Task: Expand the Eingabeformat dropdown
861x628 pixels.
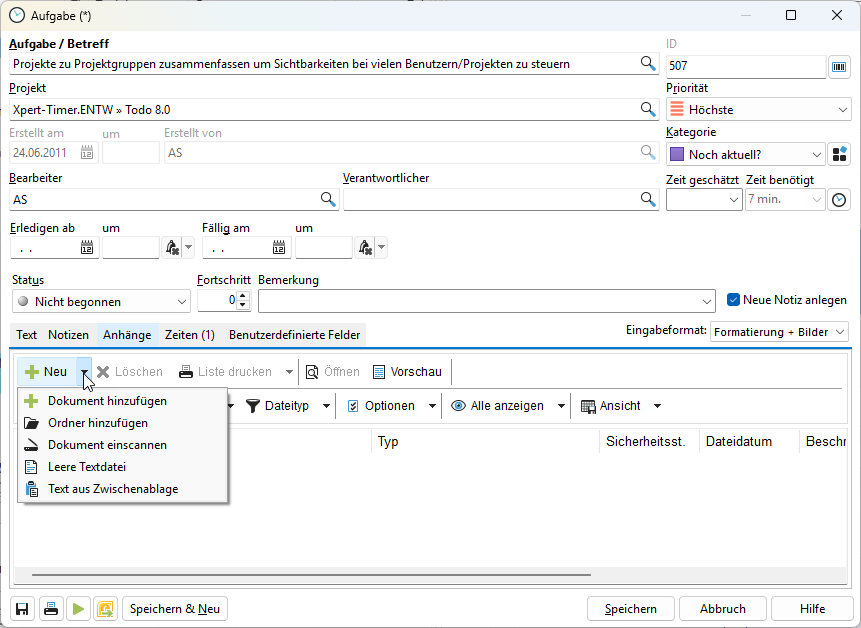Action: 839,332
